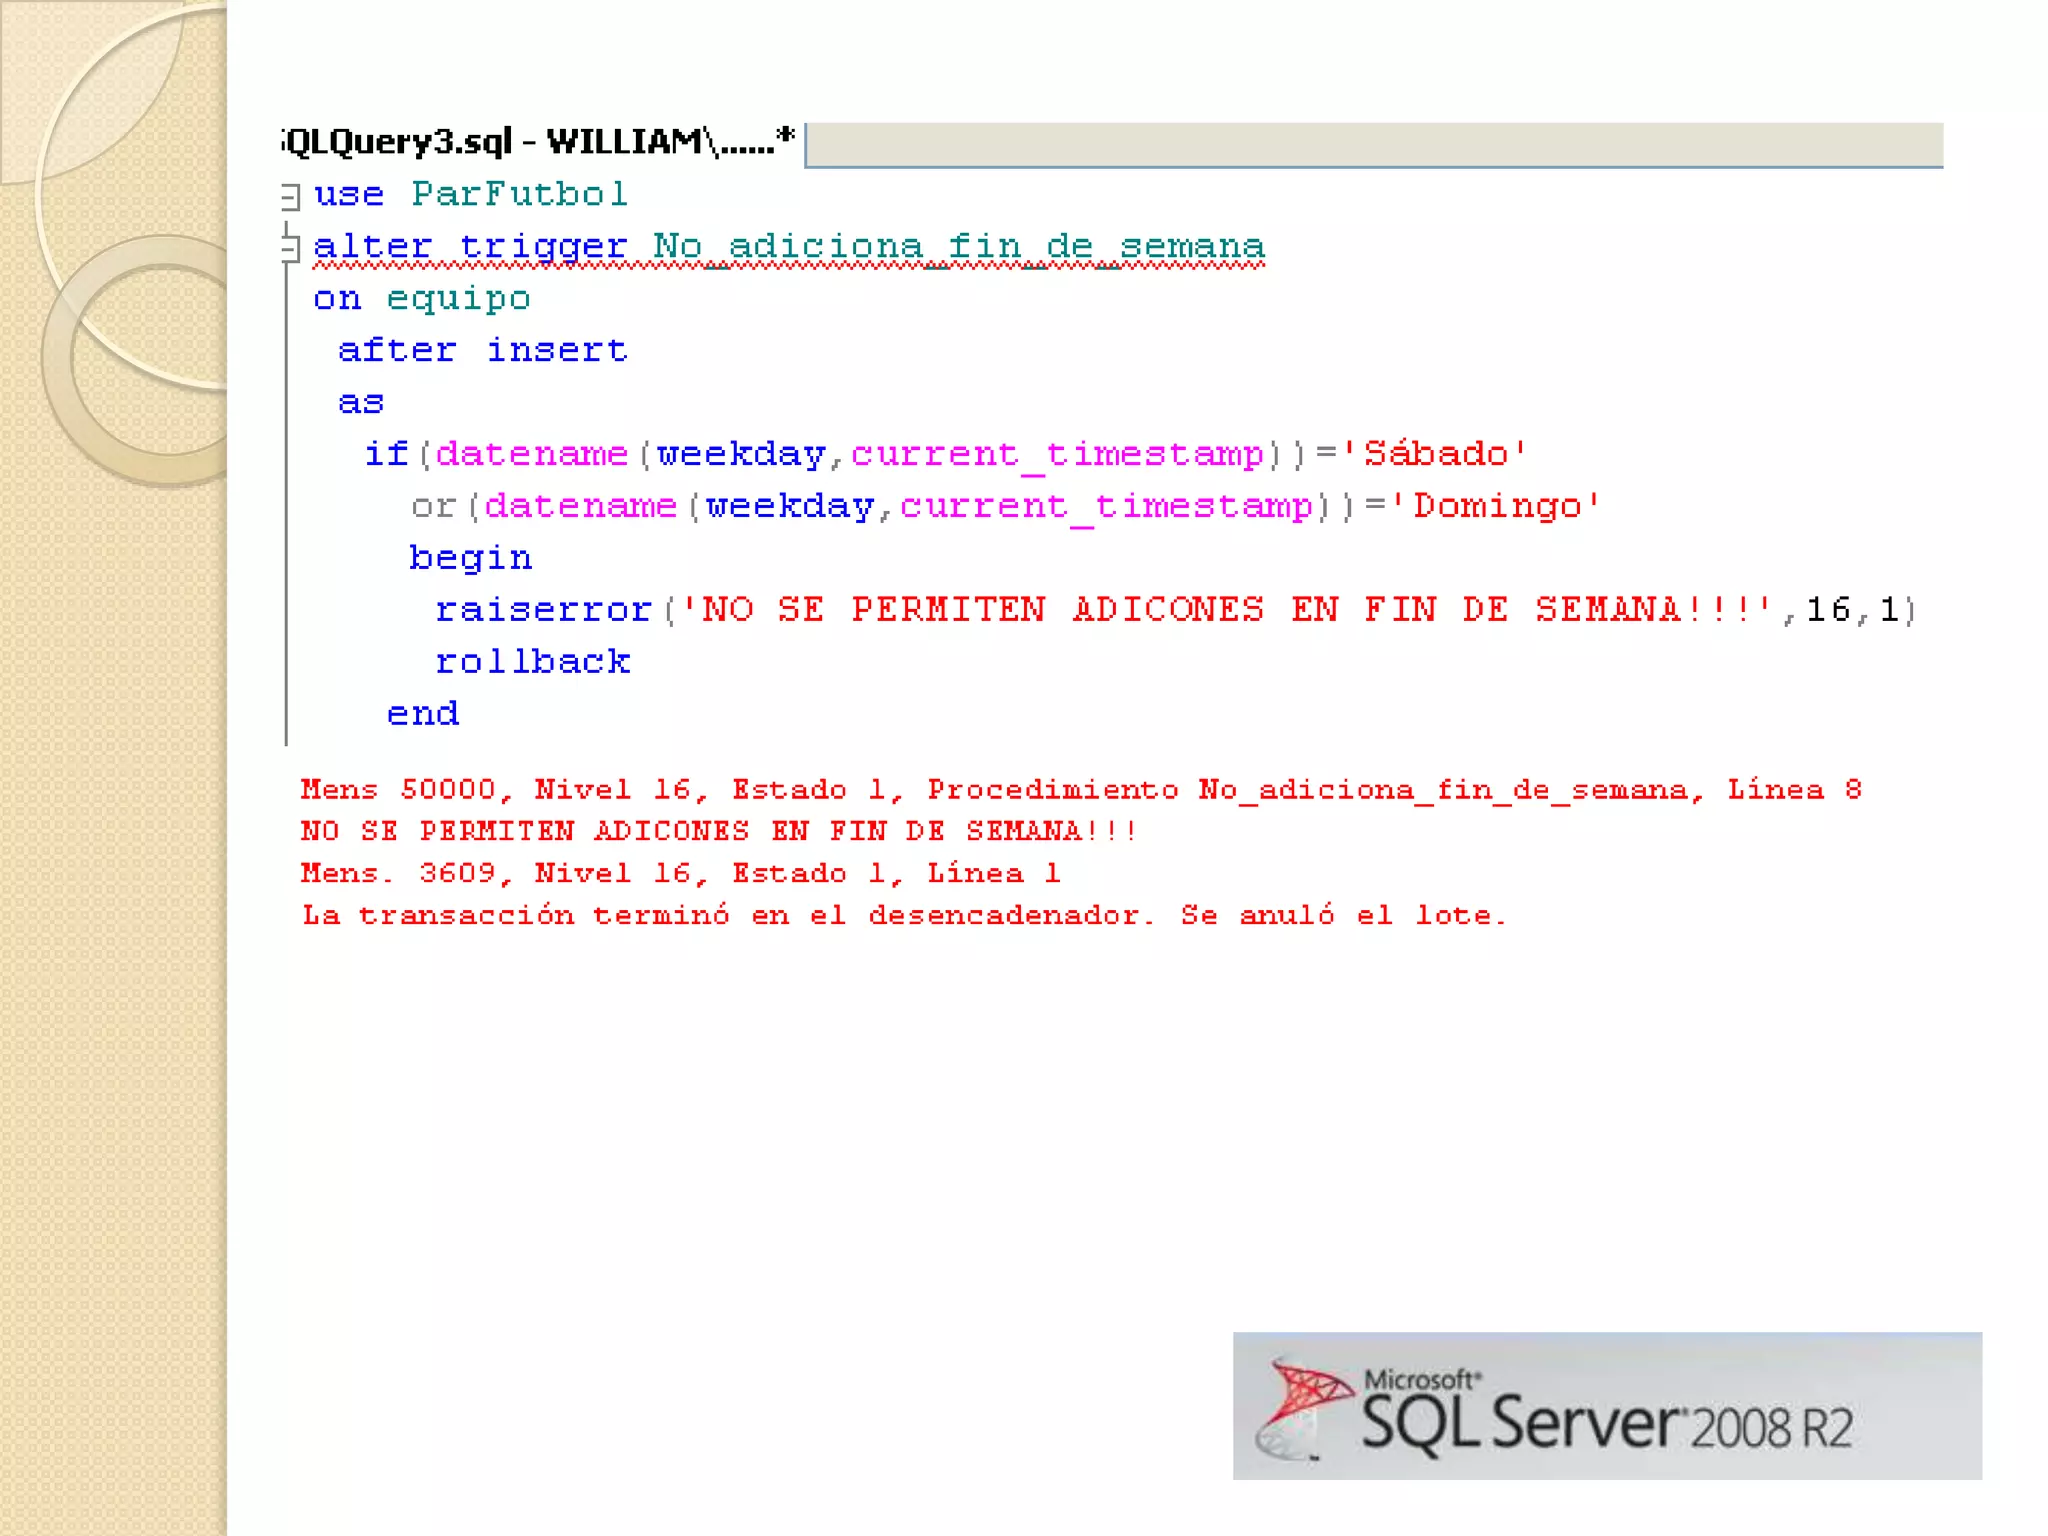Screen dimensions: 2048x1536
Task: Click the raiserror statement line
Action: 1176,610
